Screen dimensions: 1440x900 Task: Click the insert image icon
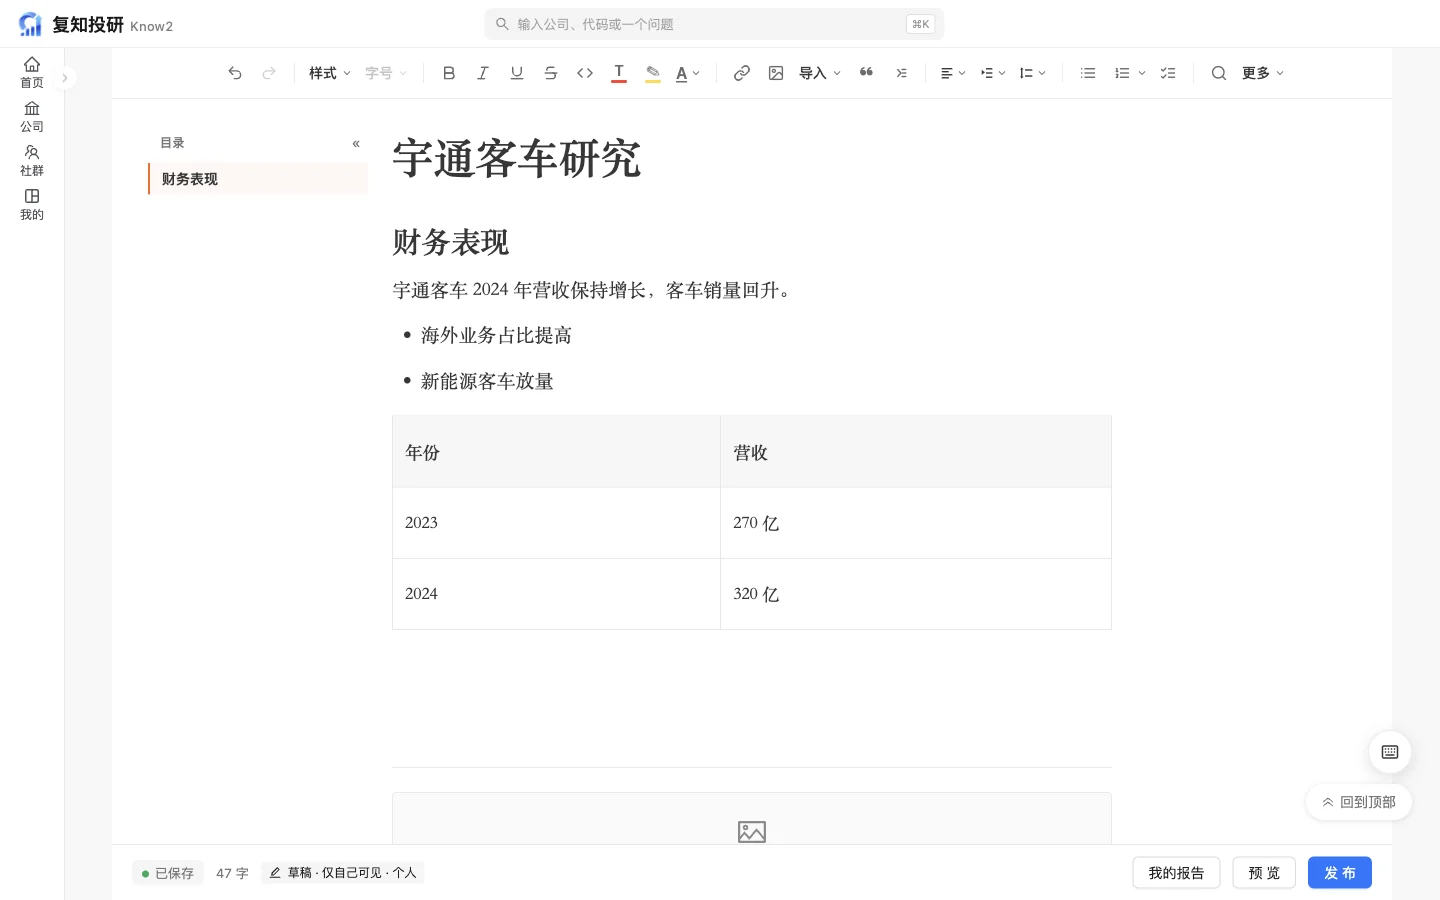point(776,73)
